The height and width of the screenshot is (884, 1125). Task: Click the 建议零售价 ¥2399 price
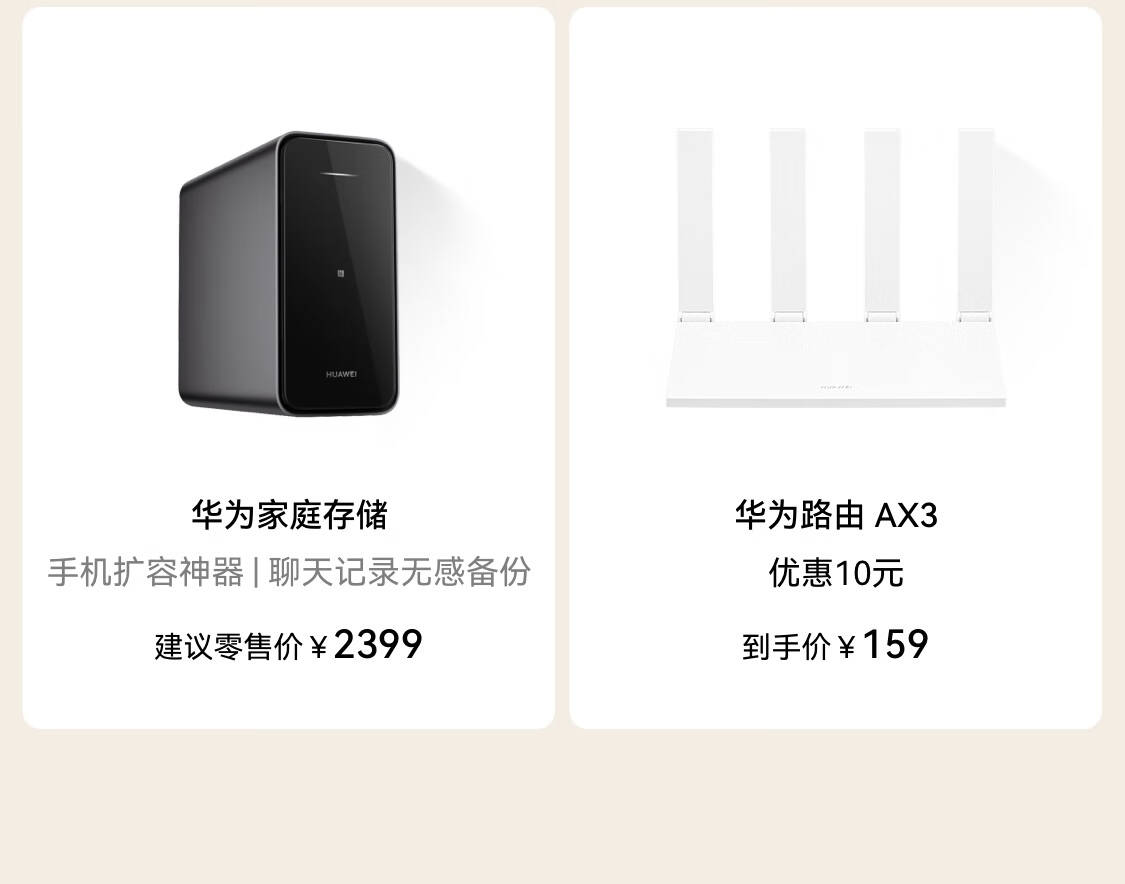[288, 644]
